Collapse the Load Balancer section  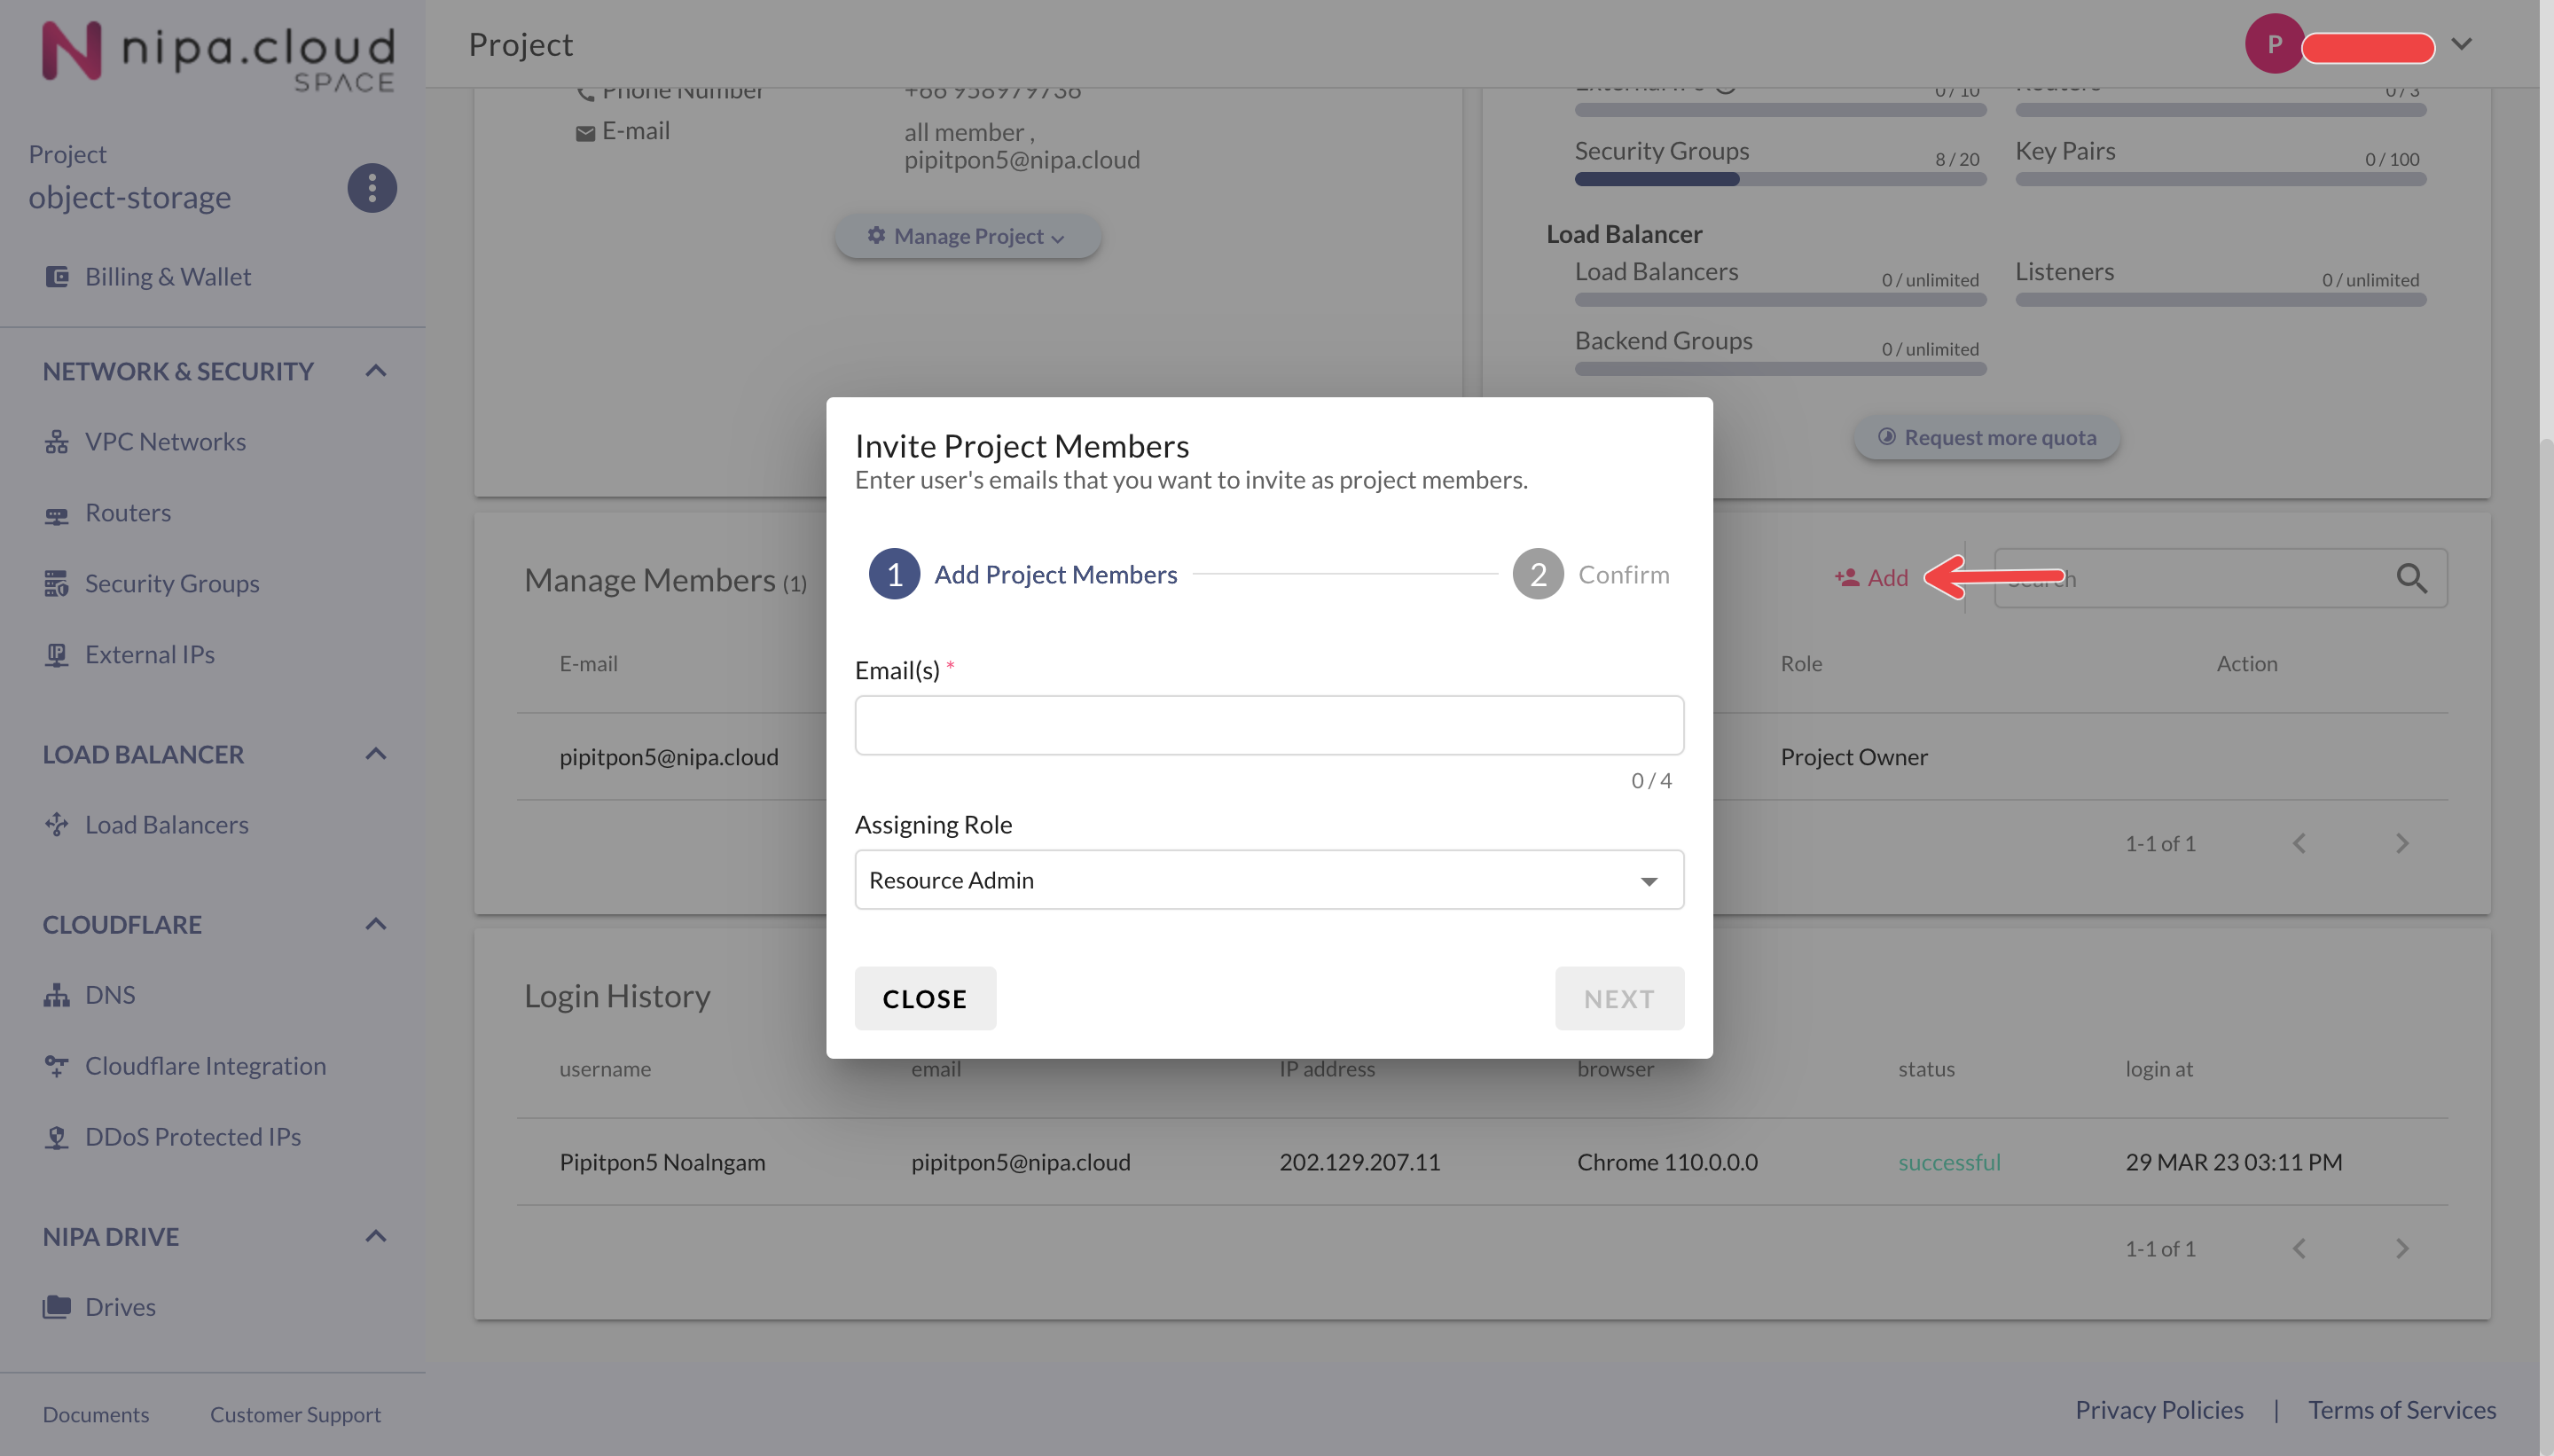[376, 754]
